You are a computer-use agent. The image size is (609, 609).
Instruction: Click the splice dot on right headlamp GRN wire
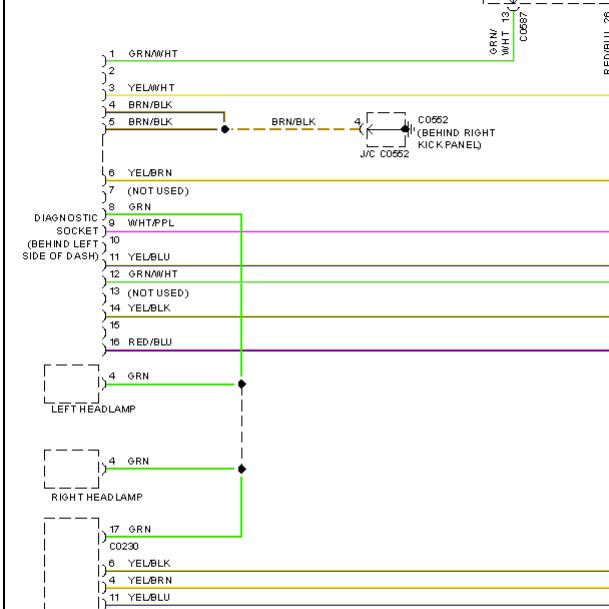tap(242, 469)
